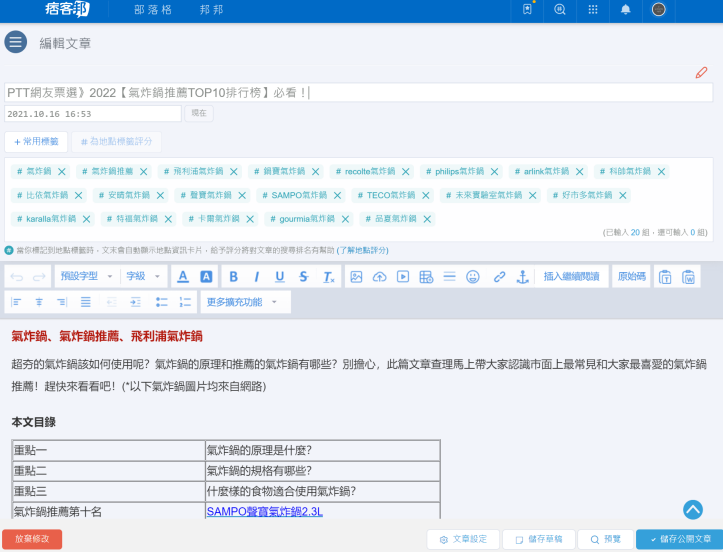Open the 字級 font size dropdown
The width and height of the screenshot is (723, 552).
coord(143,276)
